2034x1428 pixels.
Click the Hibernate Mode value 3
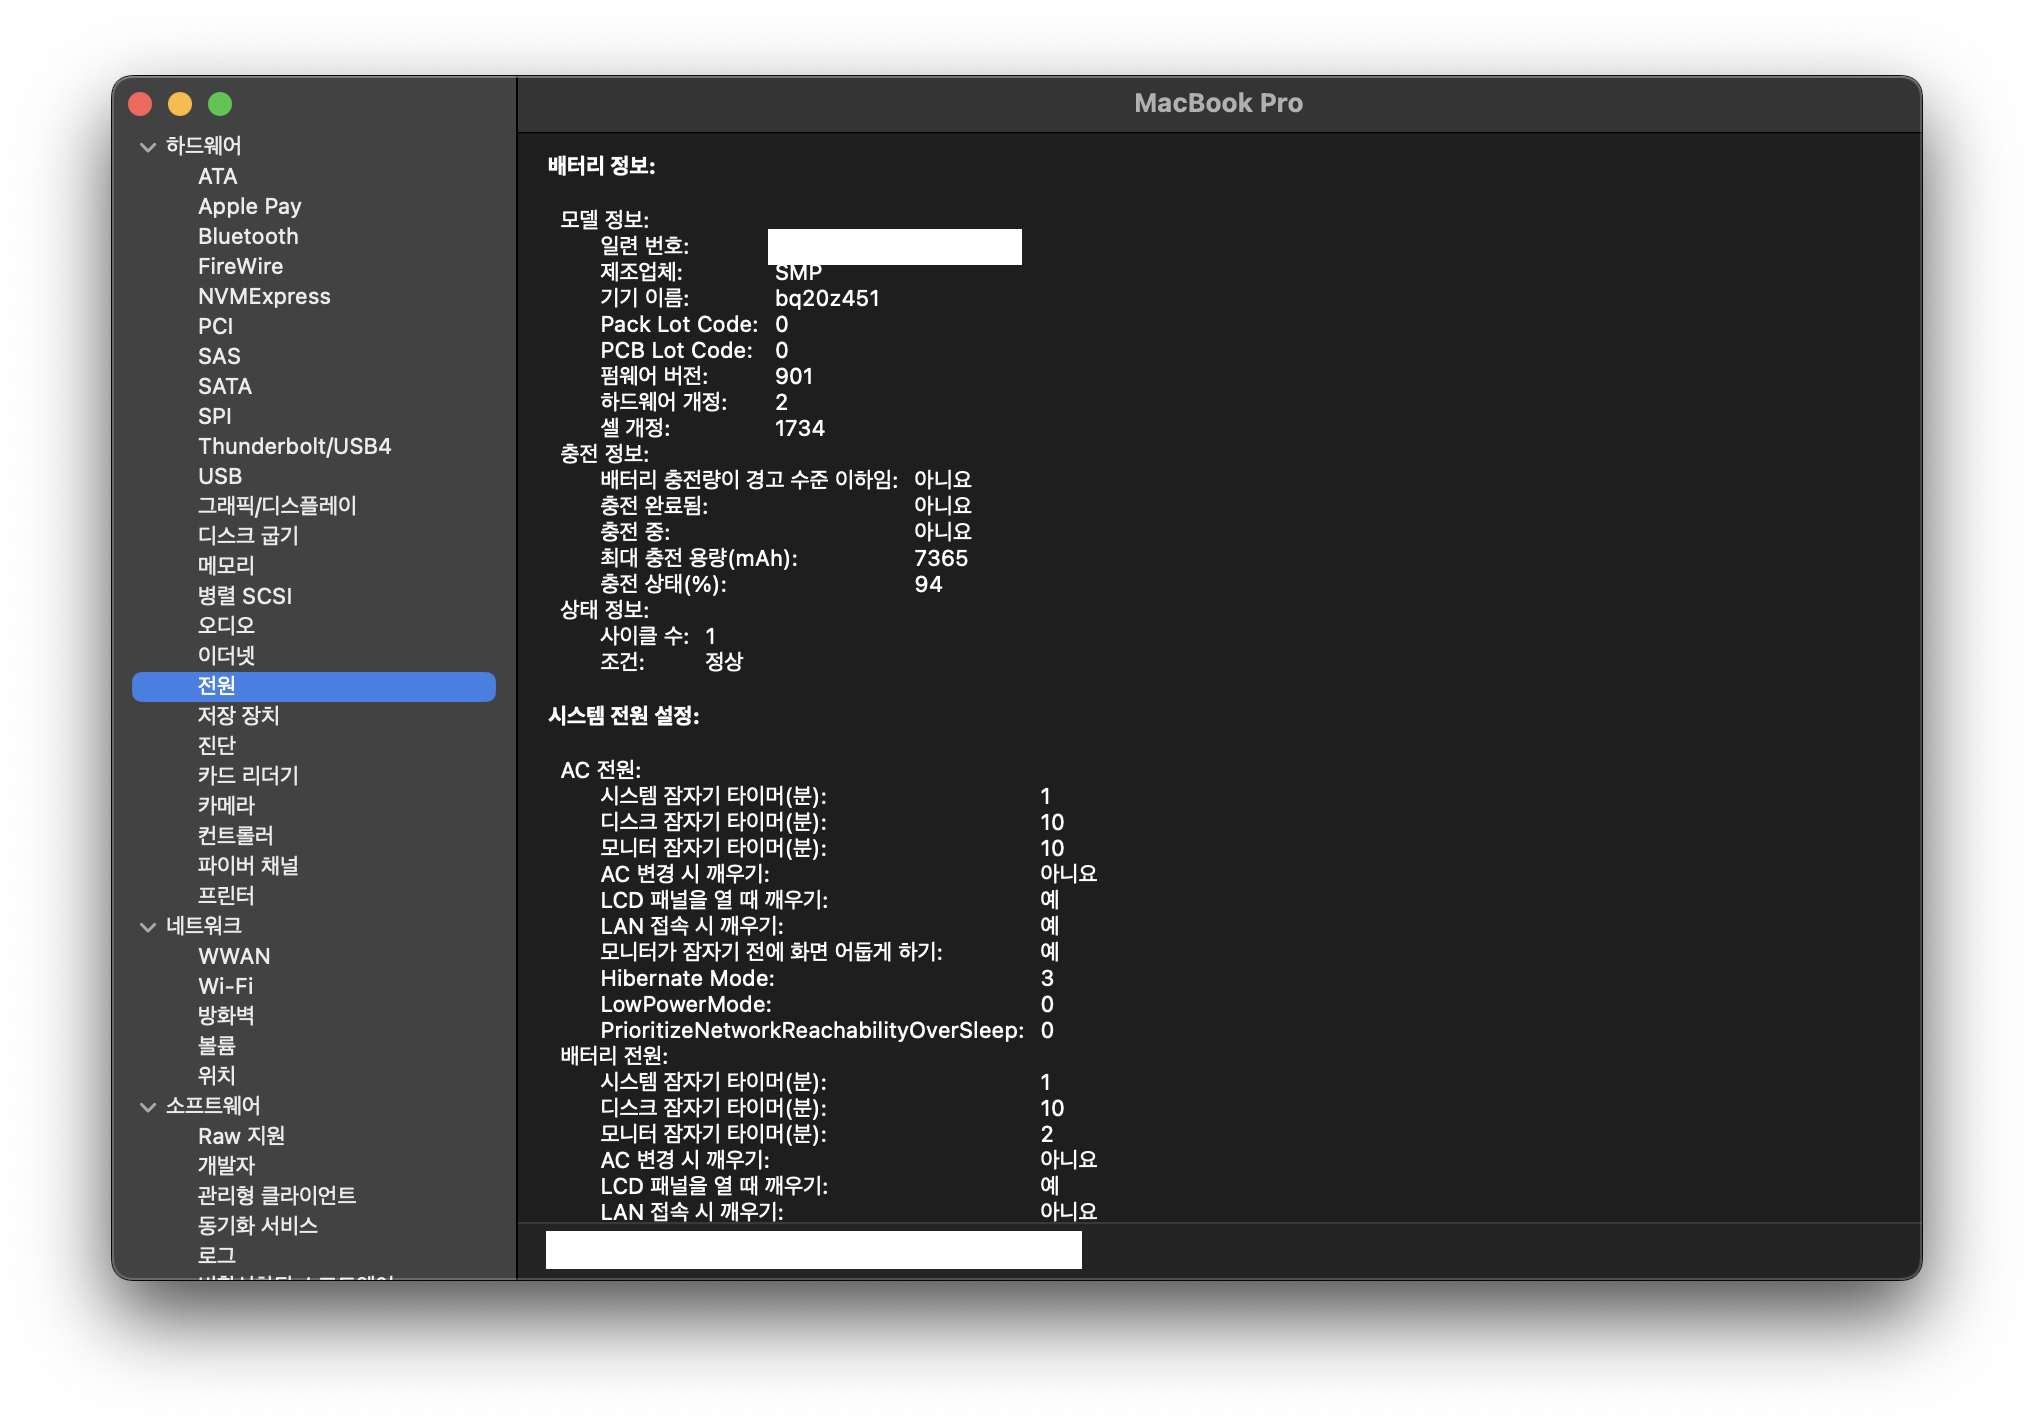point(1047,978)
